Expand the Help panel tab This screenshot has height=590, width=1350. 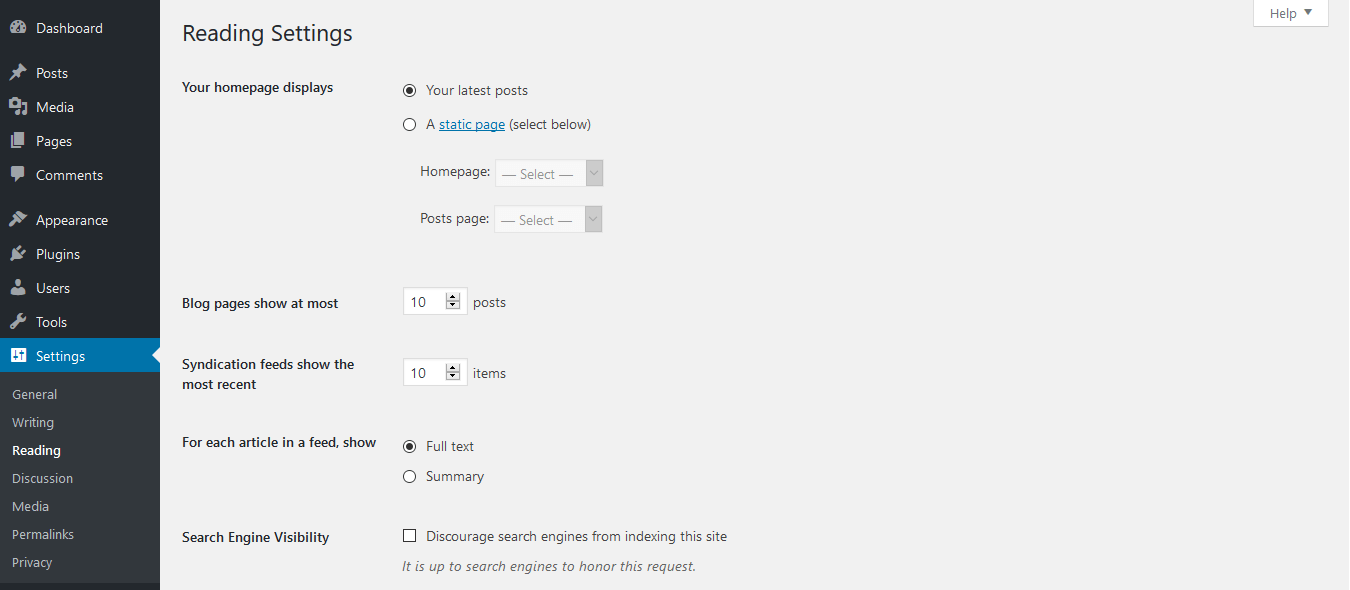(1290, 13)
